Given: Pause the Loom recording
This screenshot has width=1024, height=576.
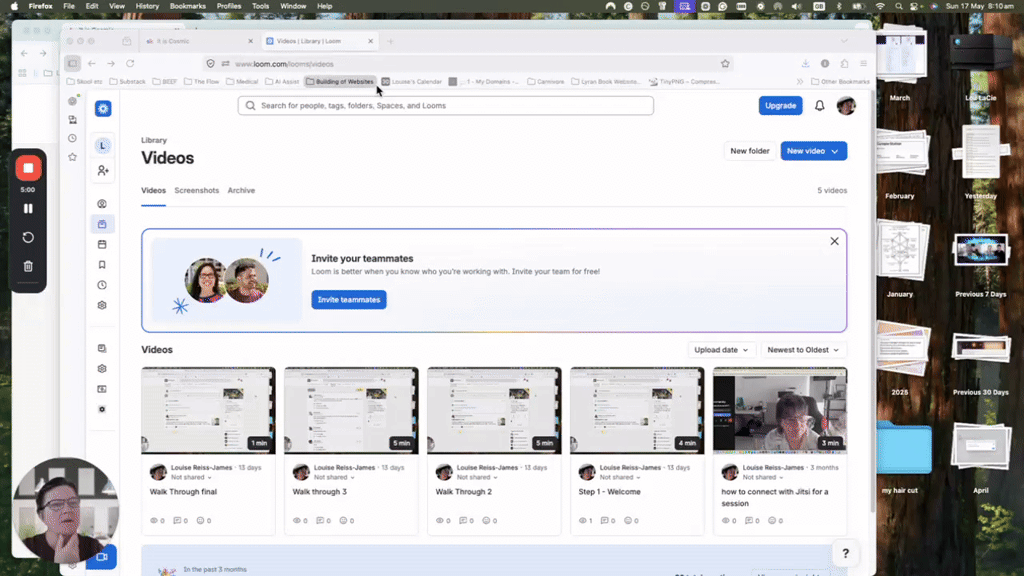Looking at the screenshot, I should point(28,209).
